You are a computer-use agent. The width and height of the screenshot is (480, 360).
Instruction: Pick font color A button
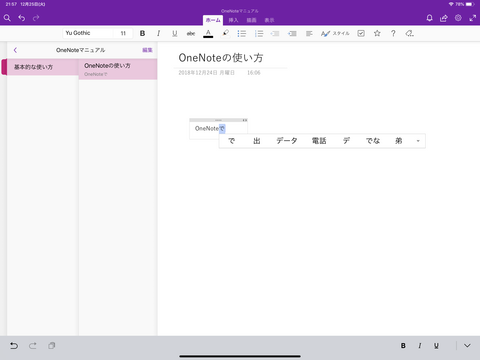point(208,33)
